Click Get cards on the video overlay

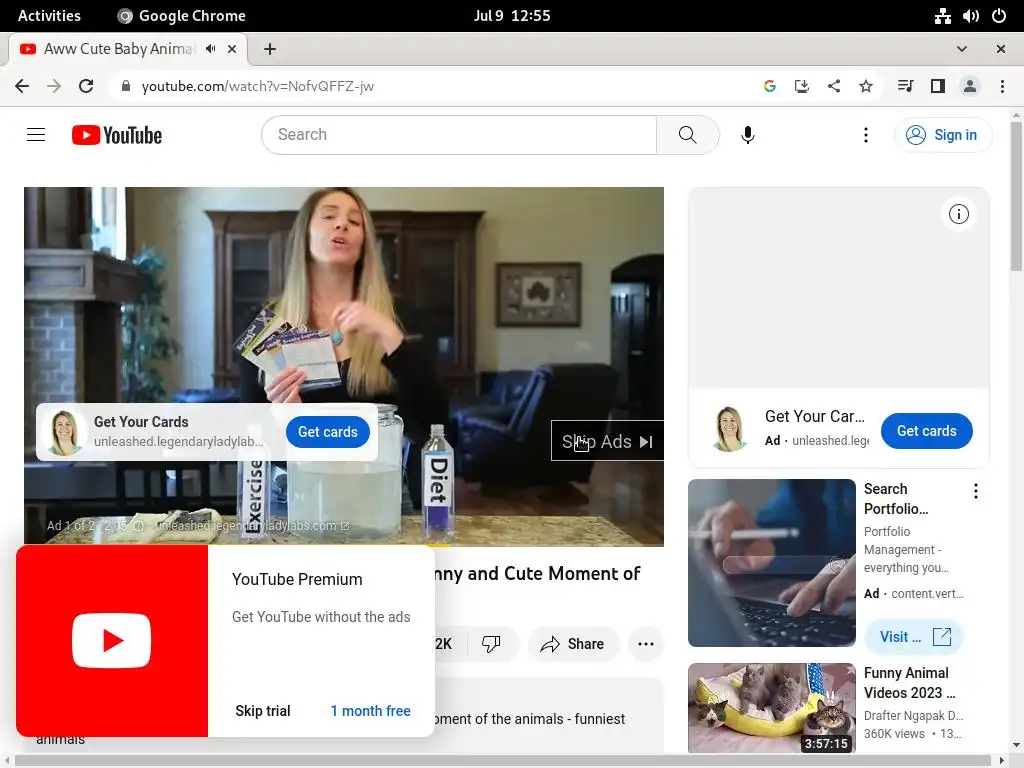pyautogui.click(x=328, y=432)
